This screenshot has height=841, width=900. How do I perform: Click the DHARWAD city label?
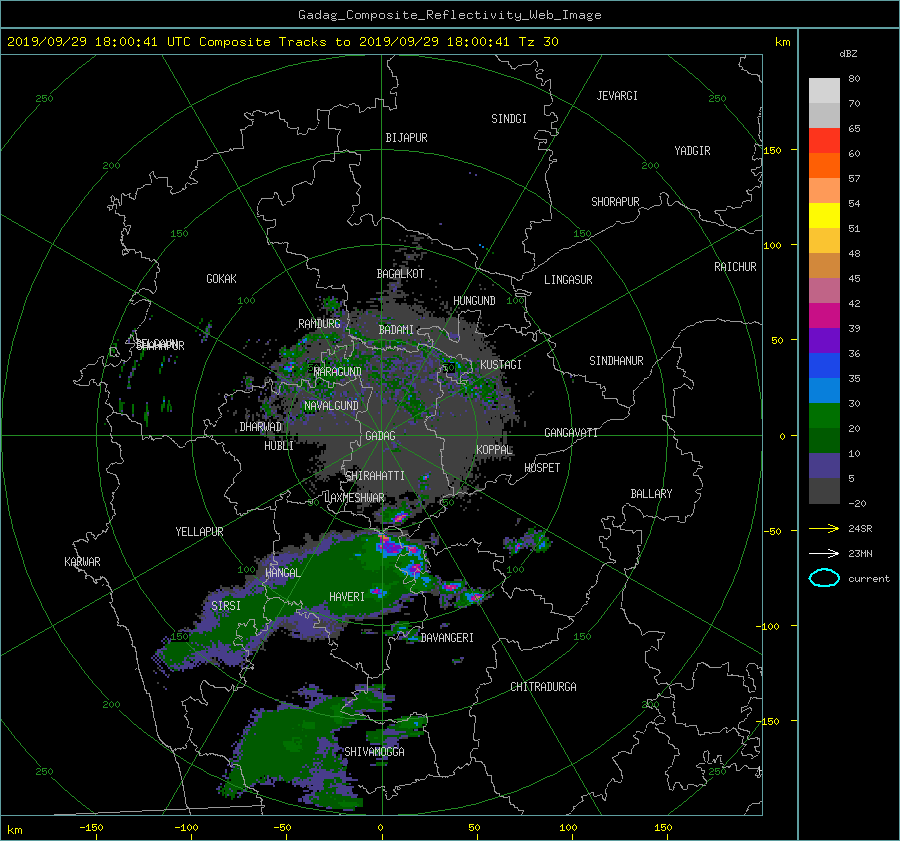click(x=261, y=427)
